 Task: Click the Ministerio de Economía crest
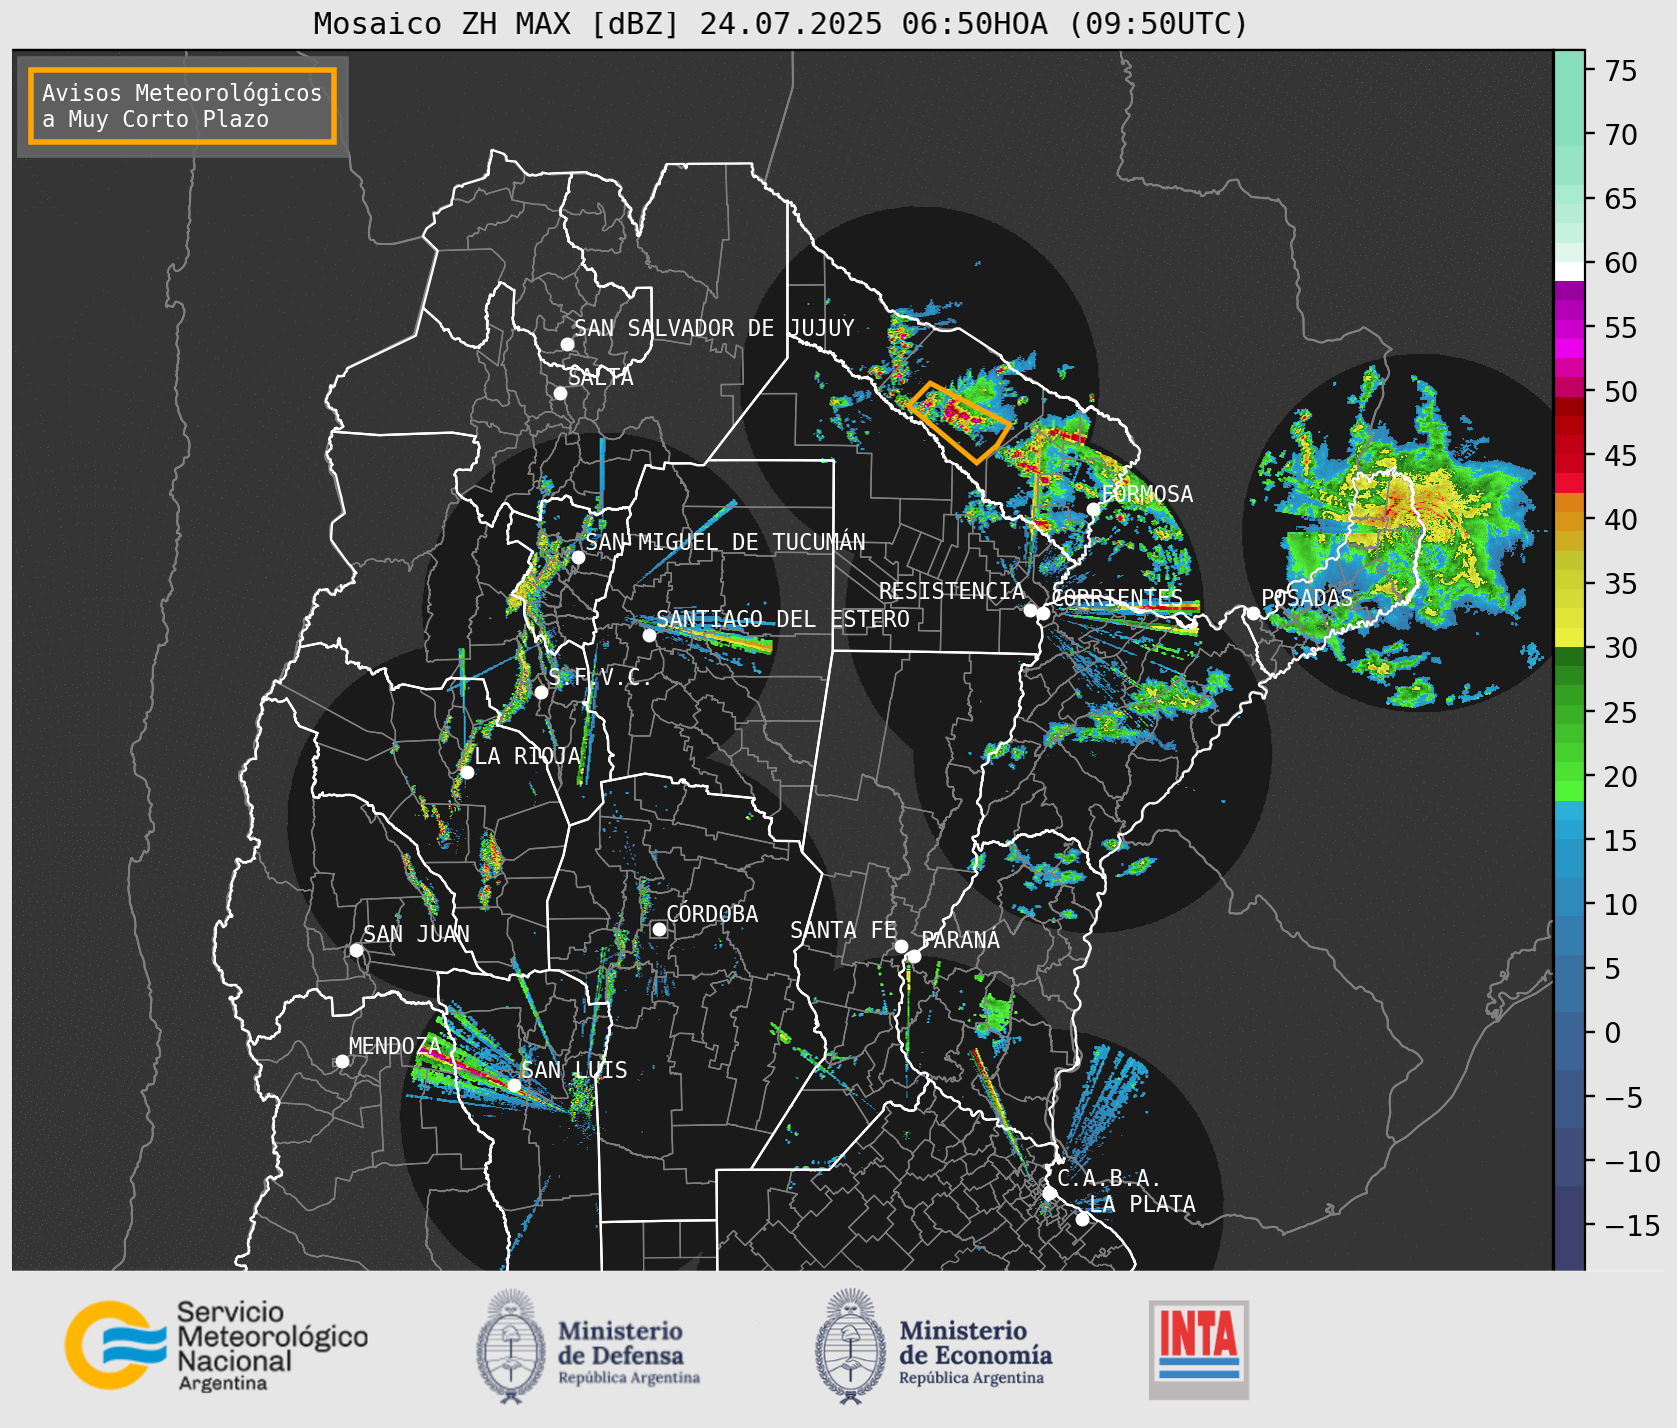[852, 1347]
